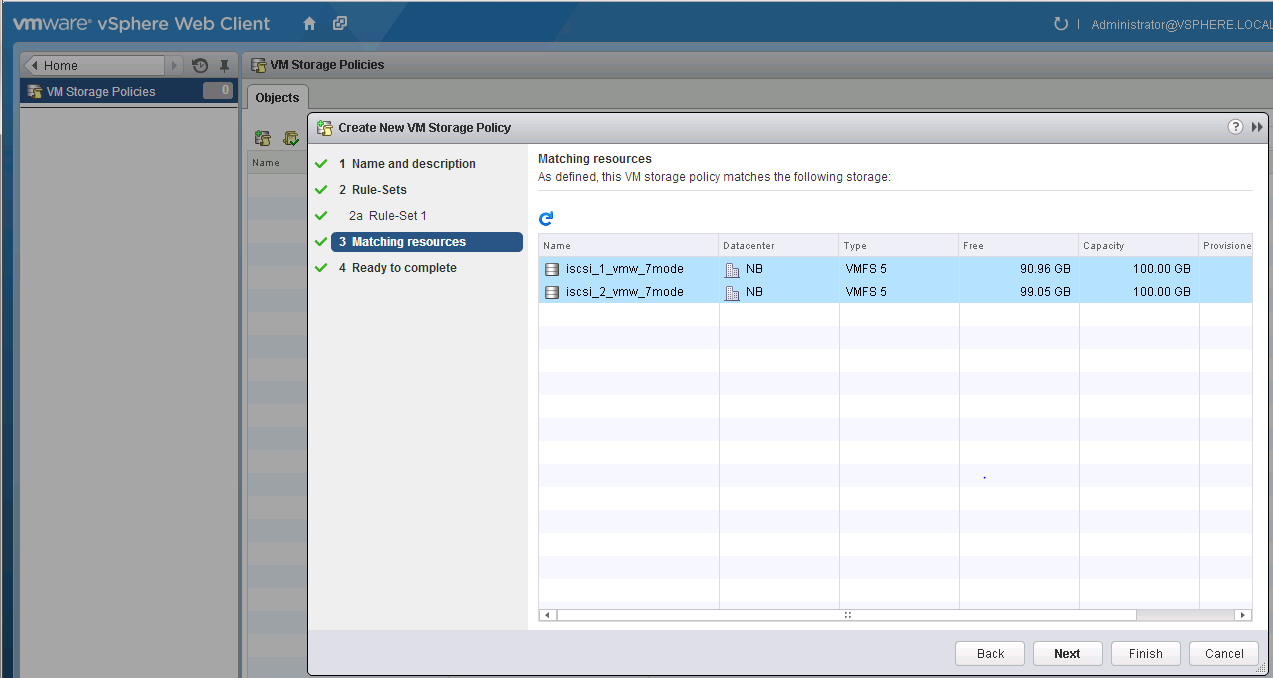Click Finish to create policy
The image size is (1273, 678).
[1145, 654]
